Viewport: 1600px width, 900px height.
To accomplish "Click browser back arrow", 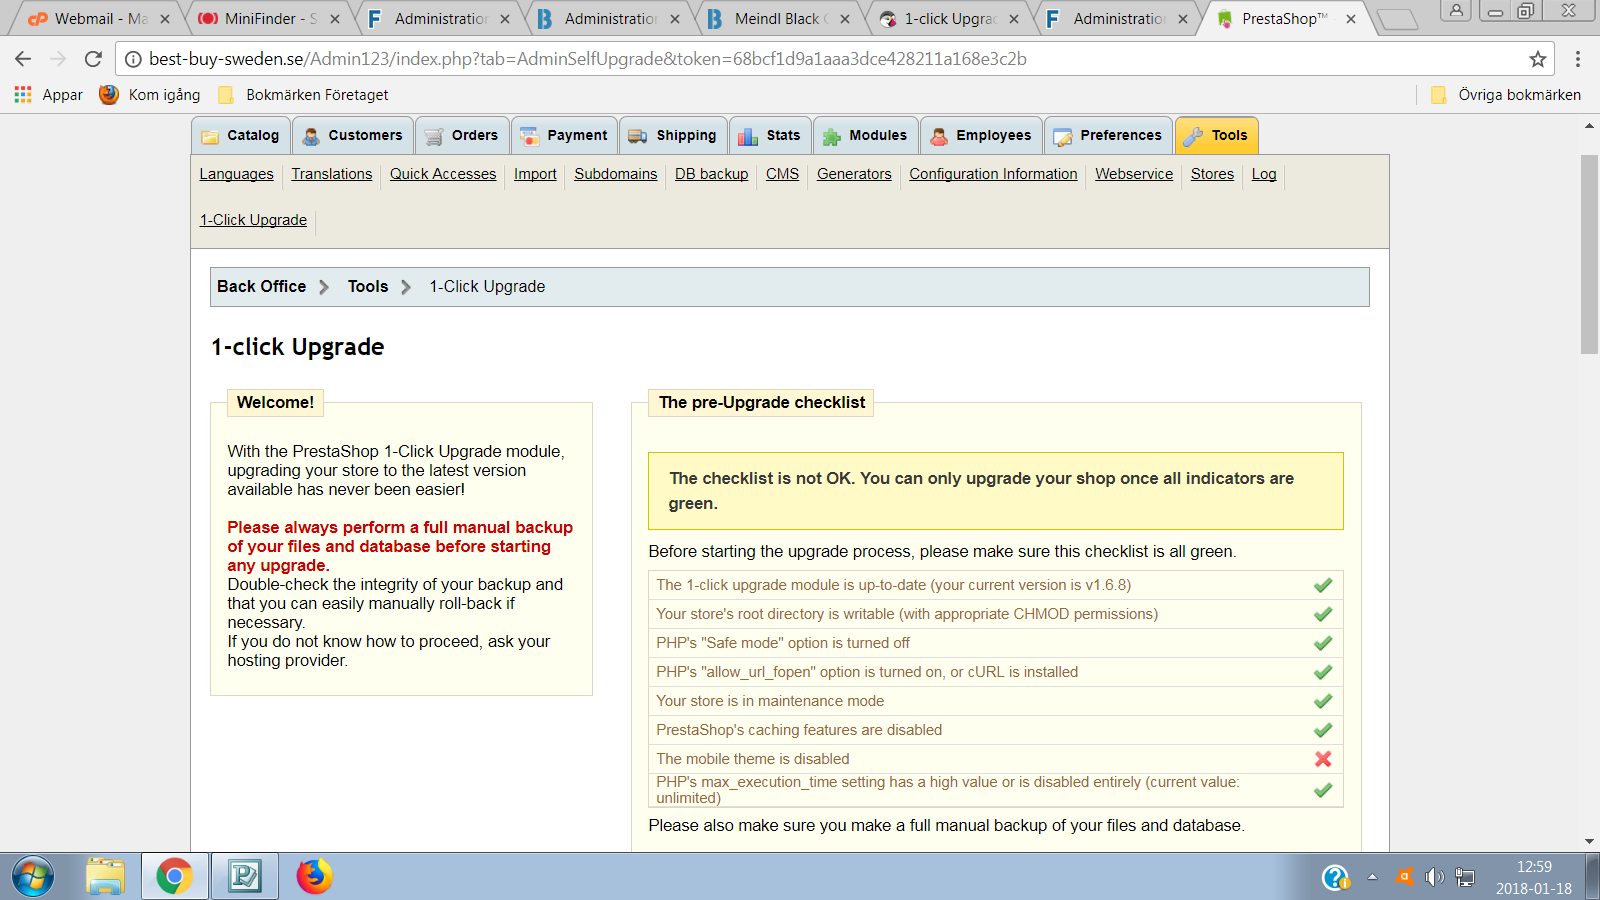I will (23, 59).
